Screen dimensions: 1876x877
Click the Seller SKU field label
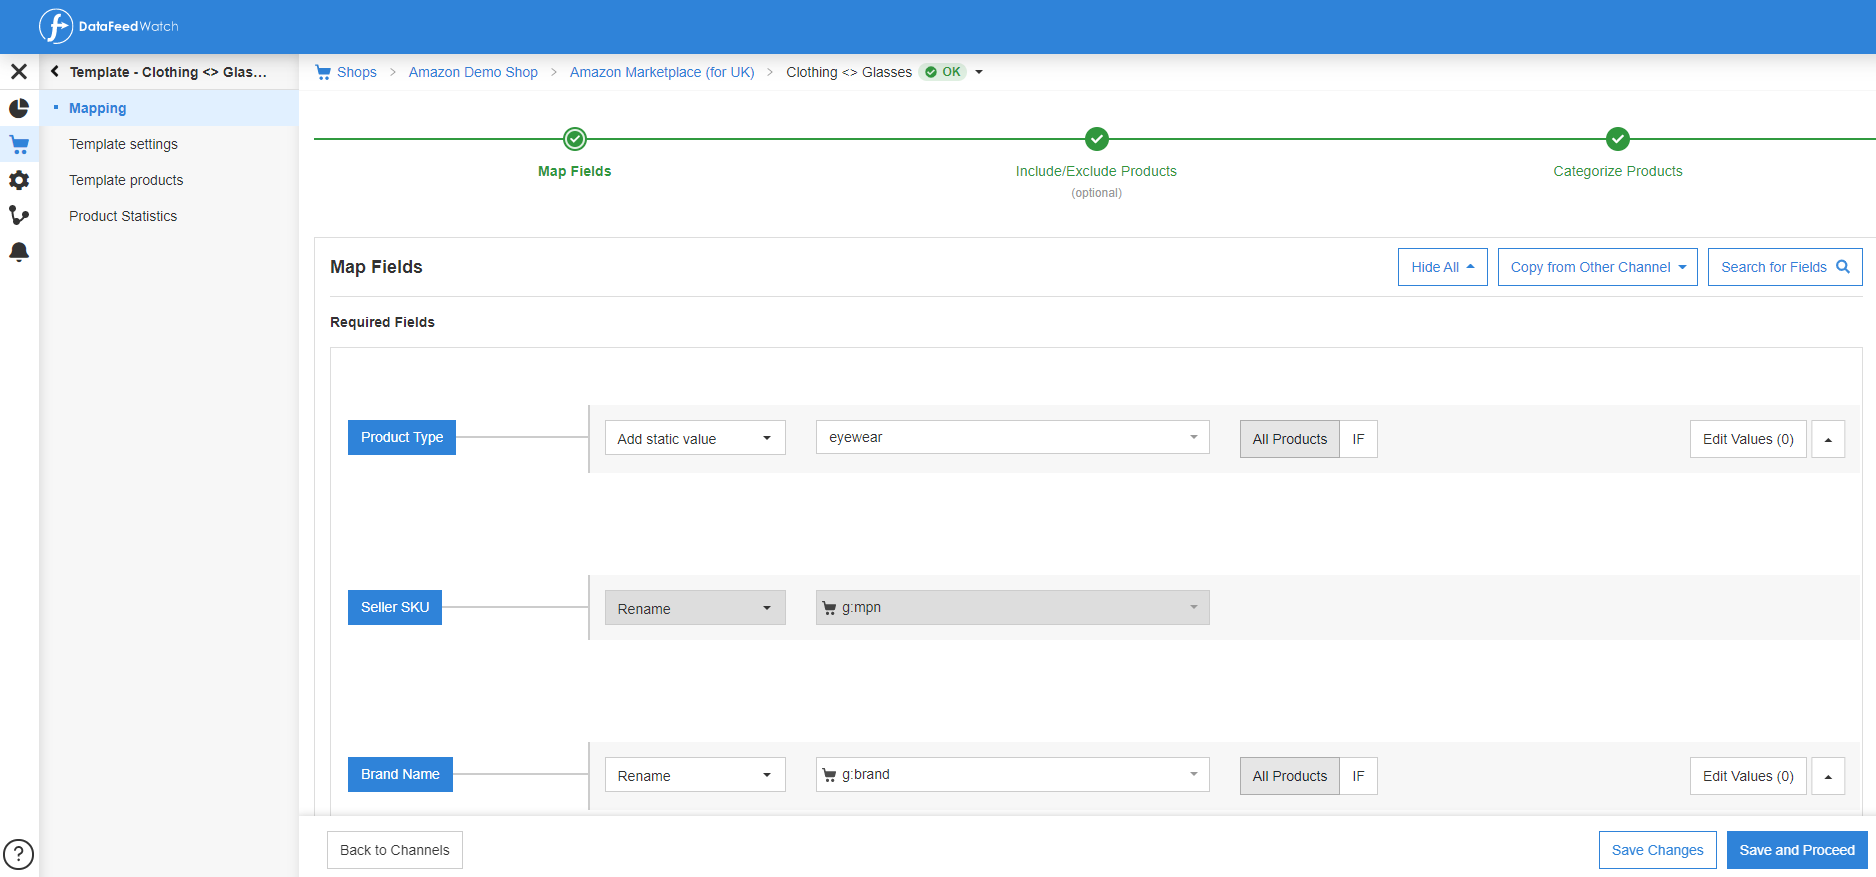point(395,607)
